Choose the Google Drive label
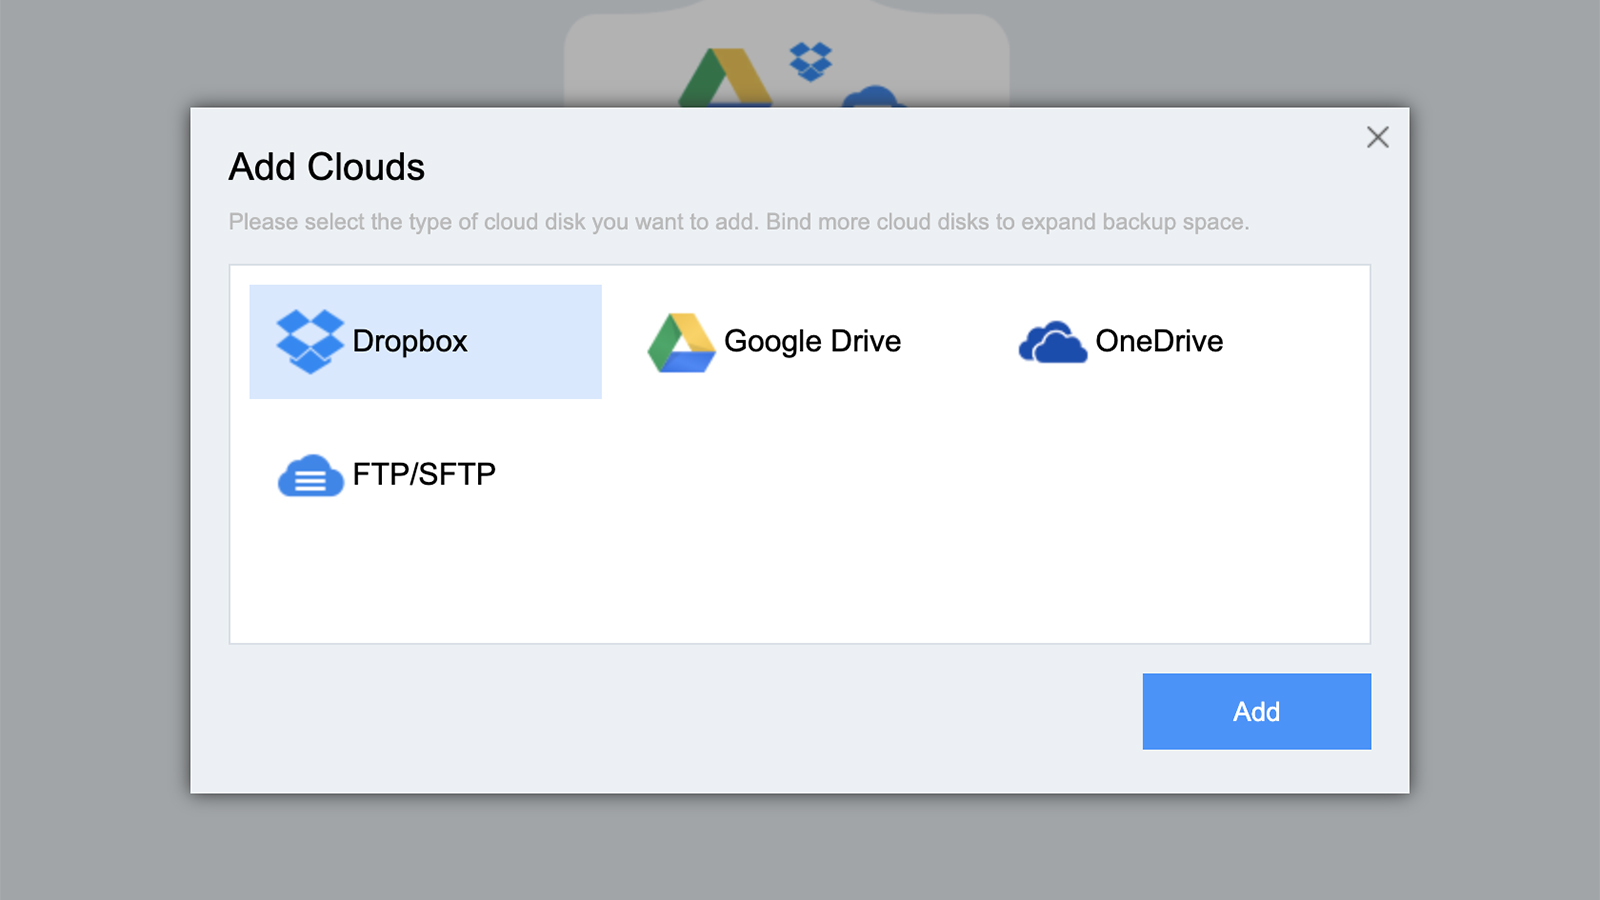Image resolution: width=1600 pixels, height=900 pixels. click(812, 342)
